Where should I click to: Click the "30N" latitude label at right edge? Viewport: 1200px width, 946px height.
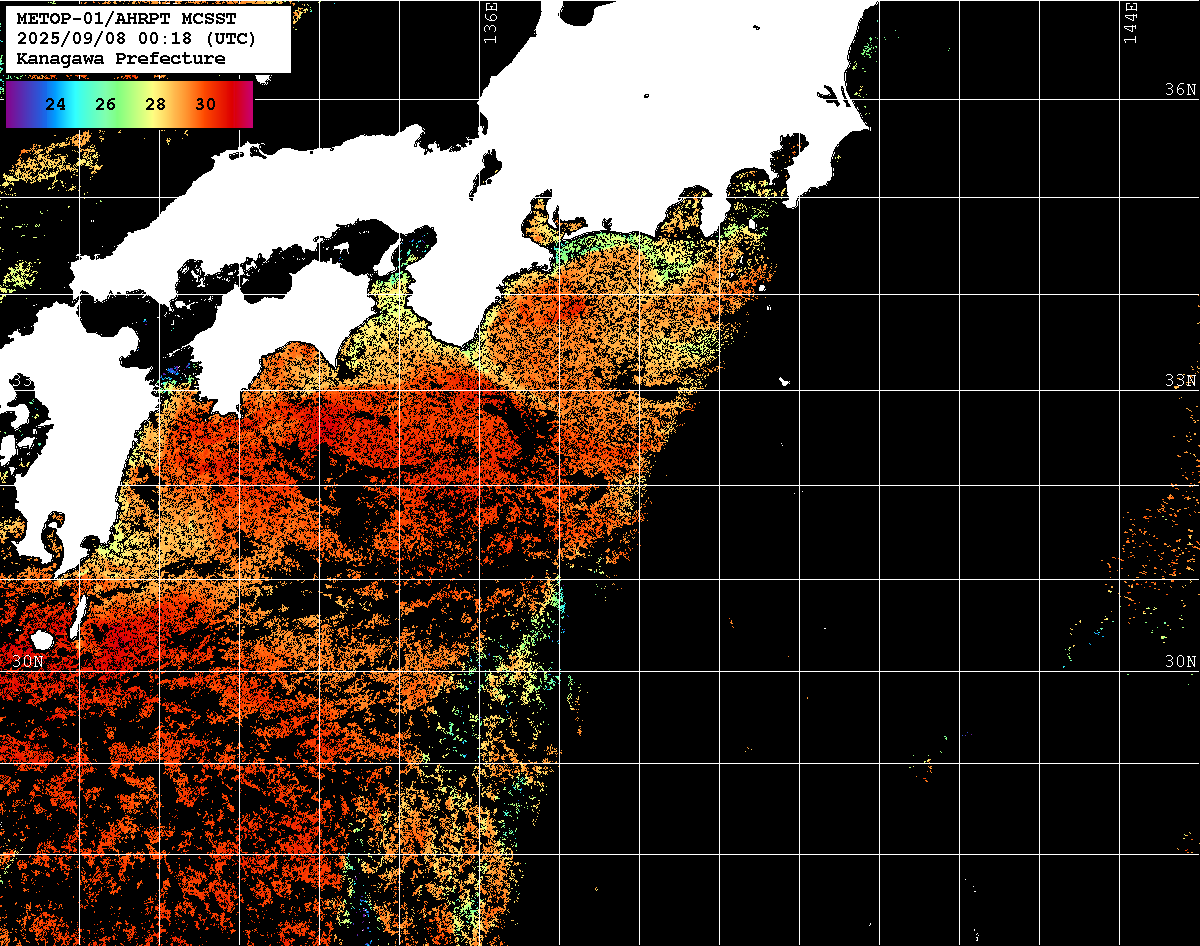tap(1181, 661)
